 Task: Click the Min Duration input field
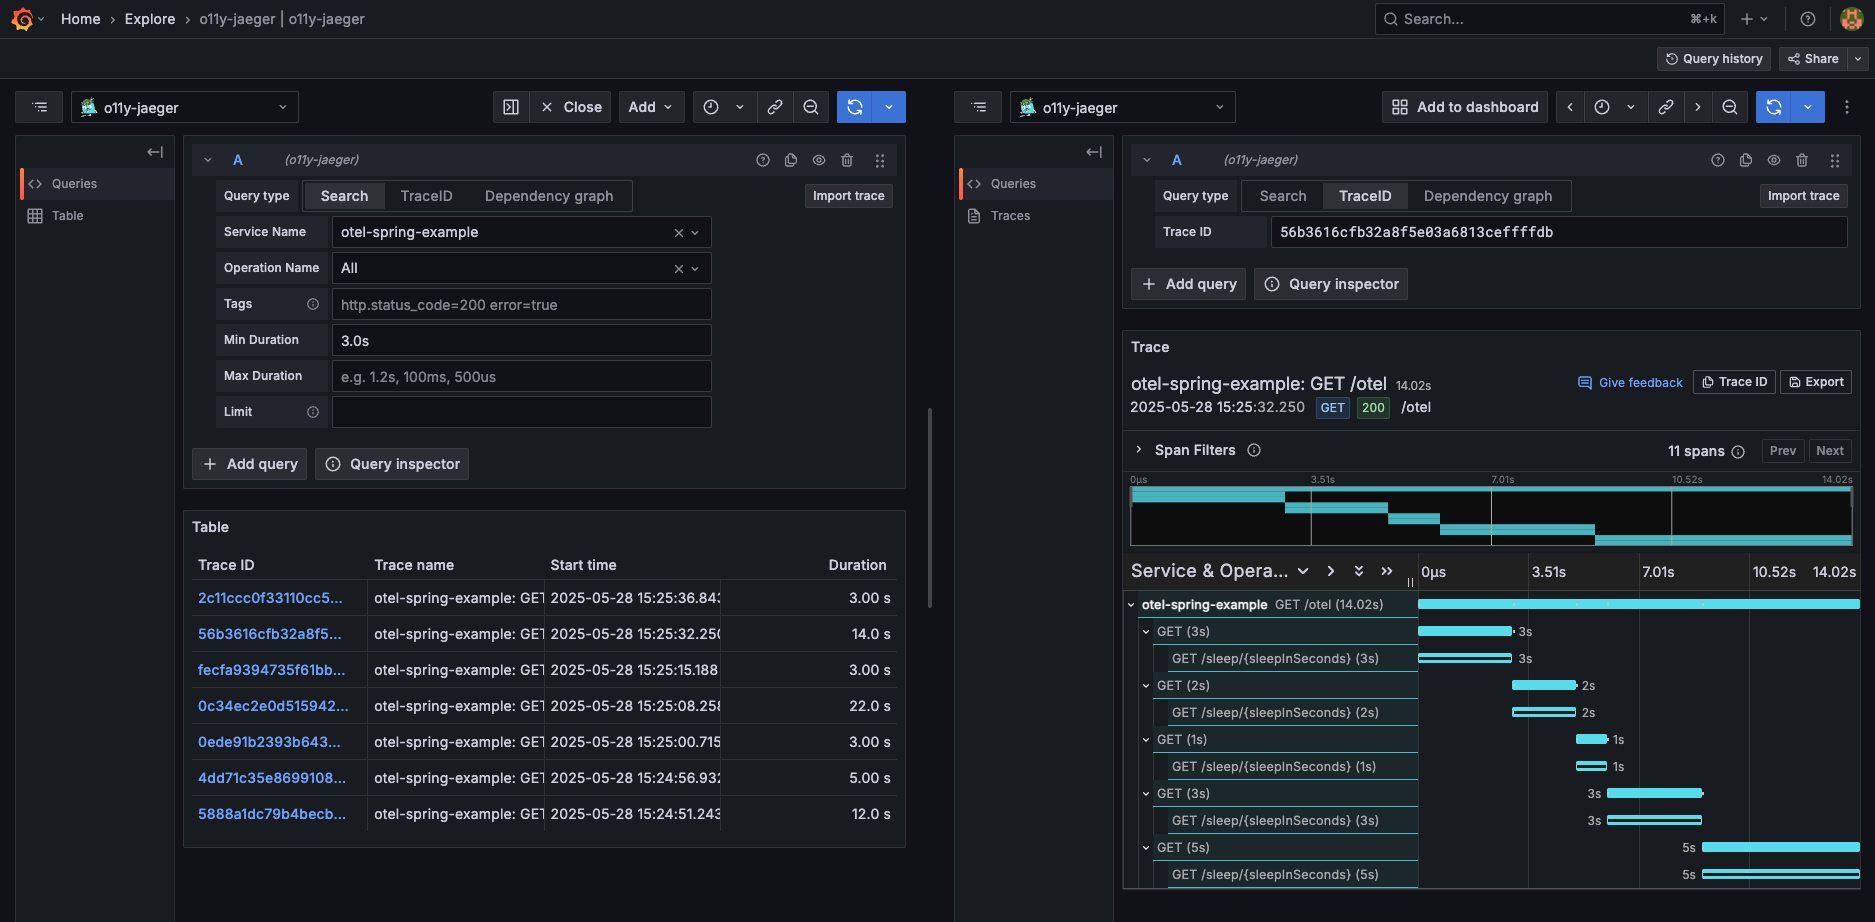[521, 340]
